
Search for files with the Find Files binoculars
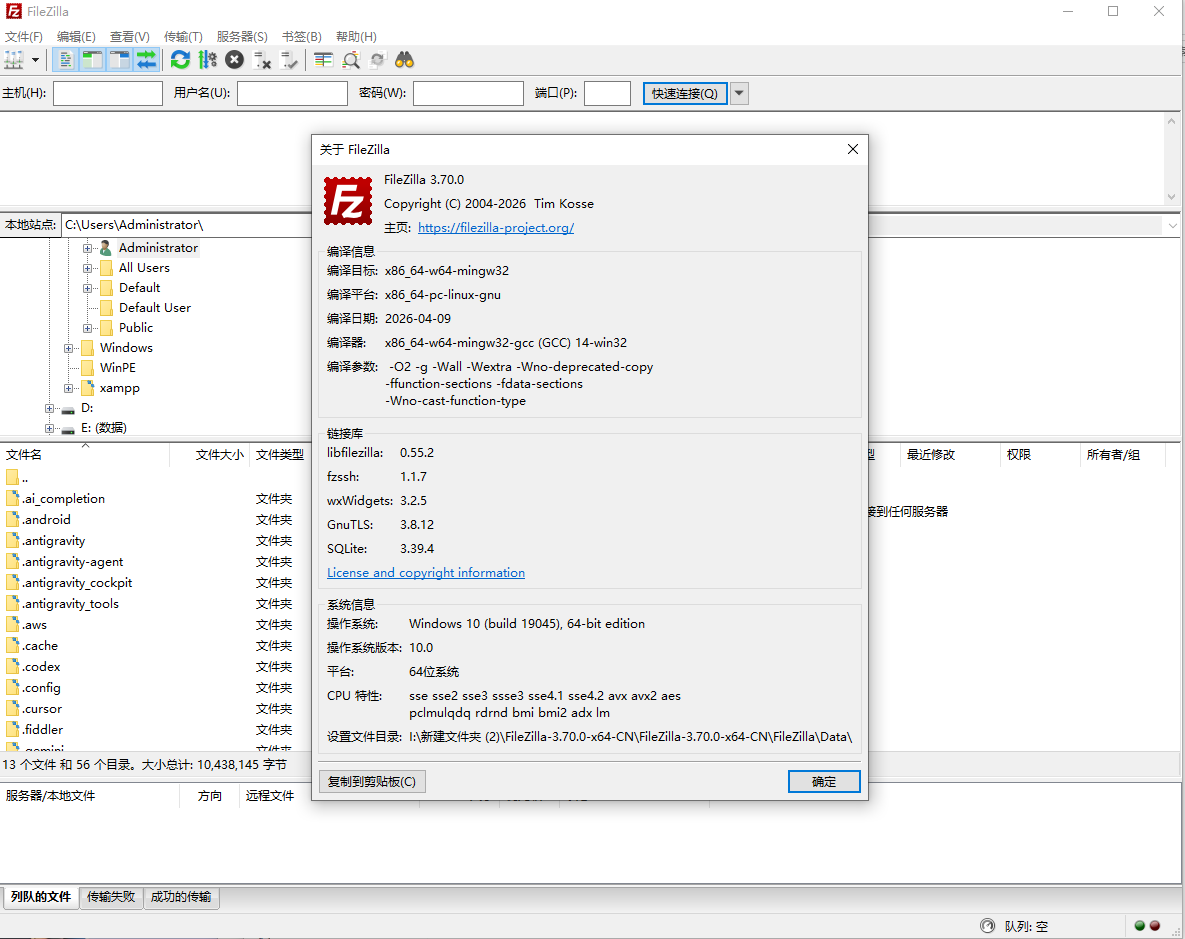pos(403,59)
